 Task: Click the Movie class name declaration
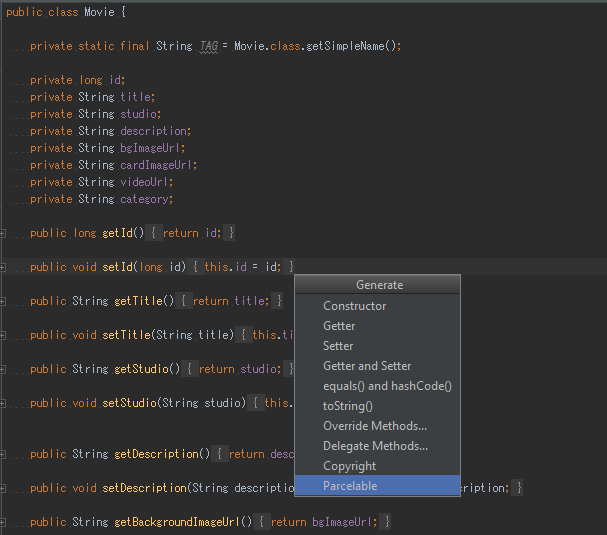[99, 12]
